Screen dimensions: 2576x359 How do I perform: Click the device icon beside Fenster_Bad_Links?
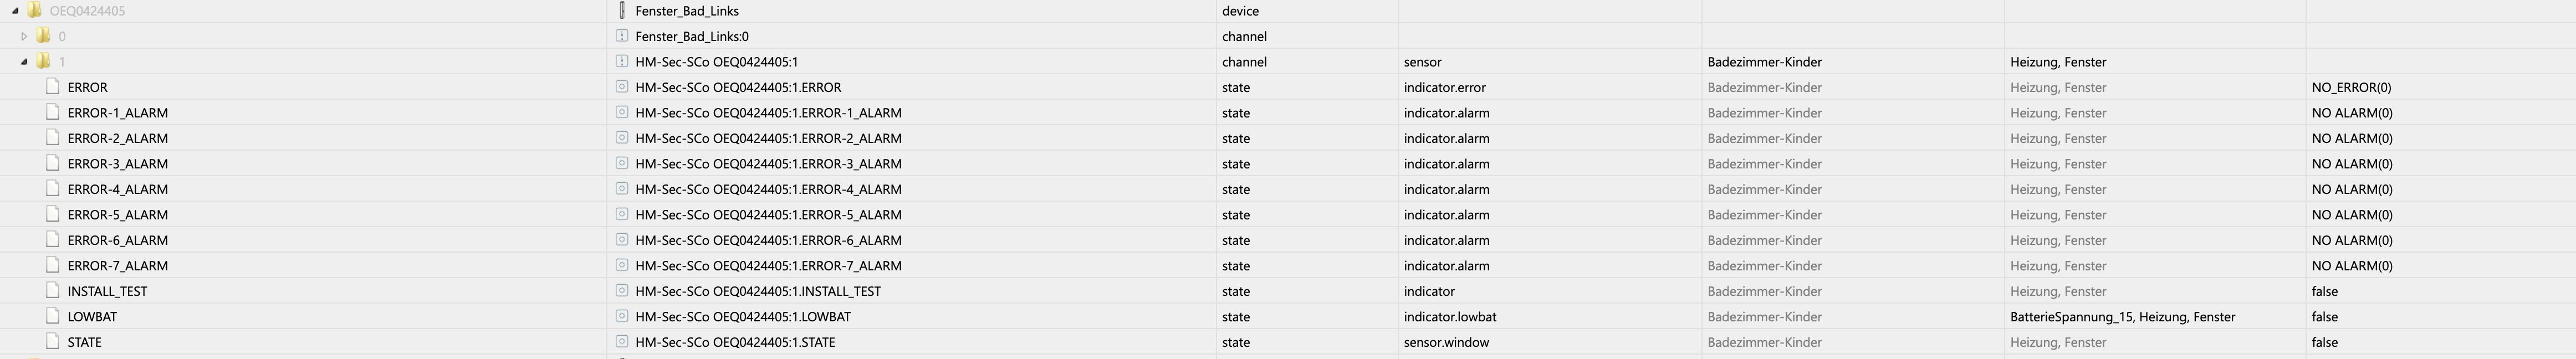622,11
